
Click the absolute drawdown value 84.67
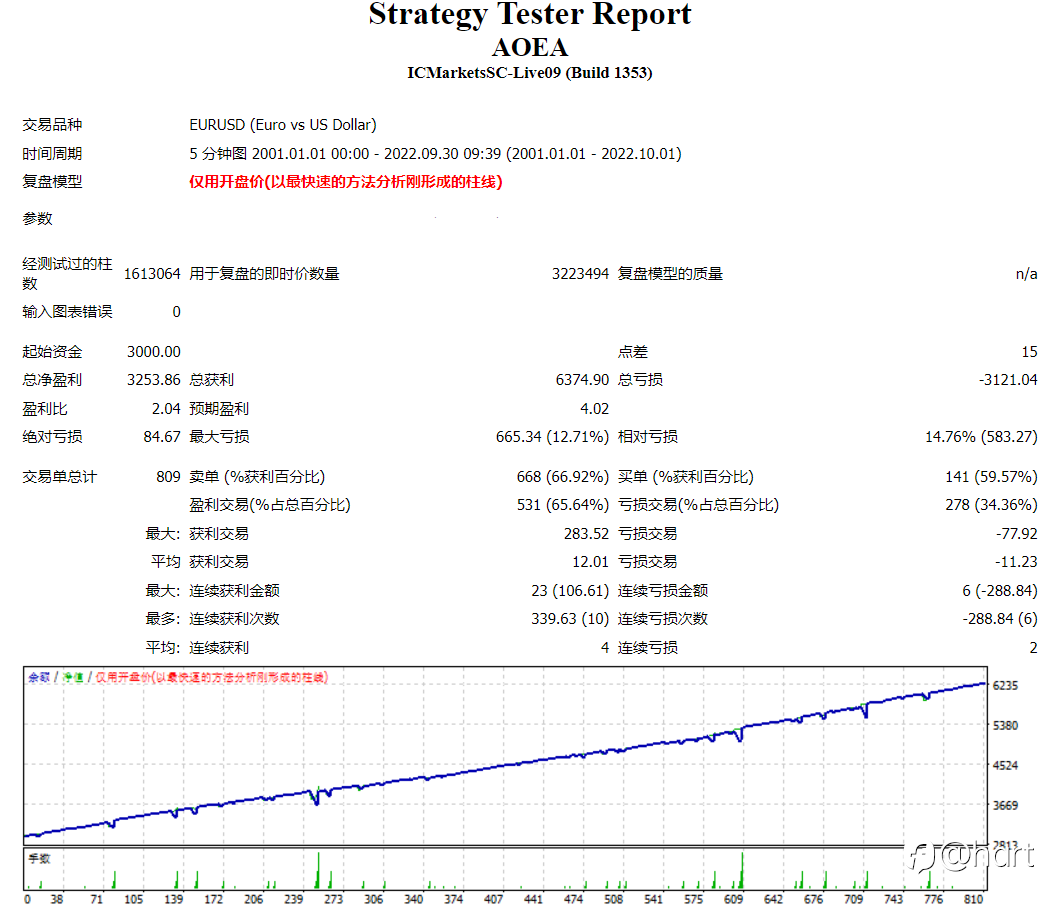tap(162, 437)
